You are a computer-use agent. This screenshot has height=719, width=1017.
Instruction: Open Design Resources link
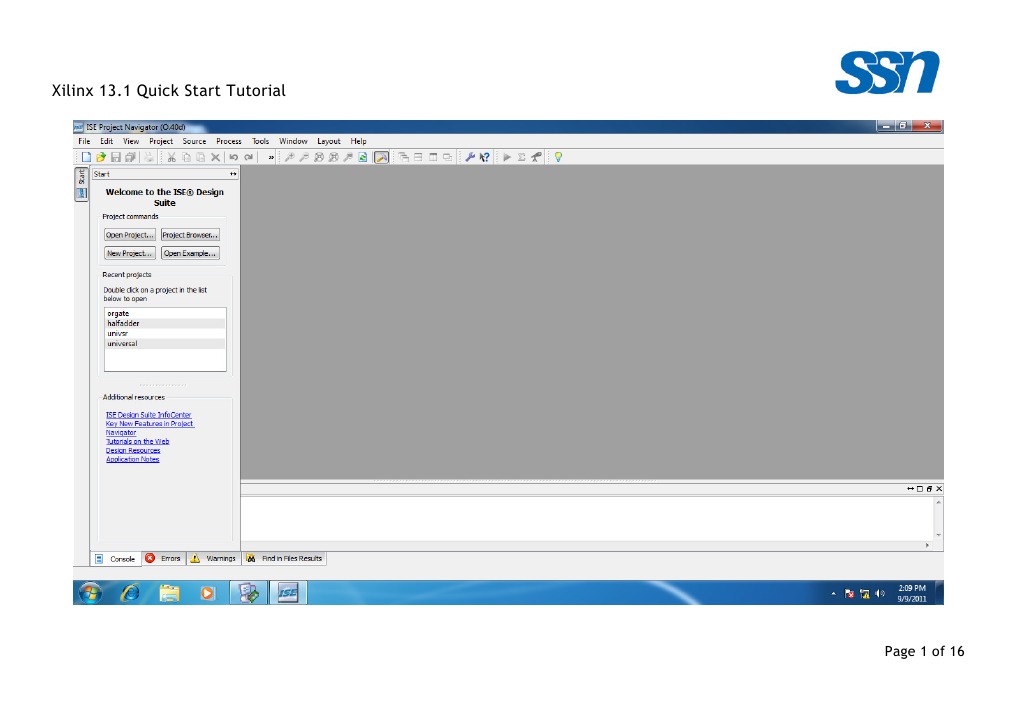click(x=133, y=451)
